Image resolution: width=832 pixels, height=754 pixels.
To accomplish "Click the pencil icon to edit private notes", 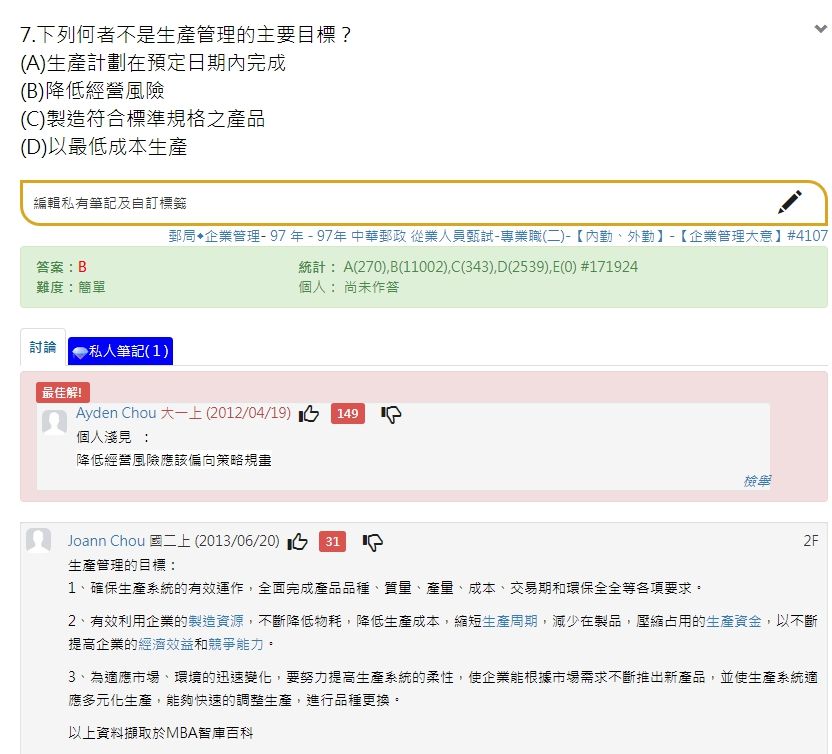I will (x=791, y=201).
